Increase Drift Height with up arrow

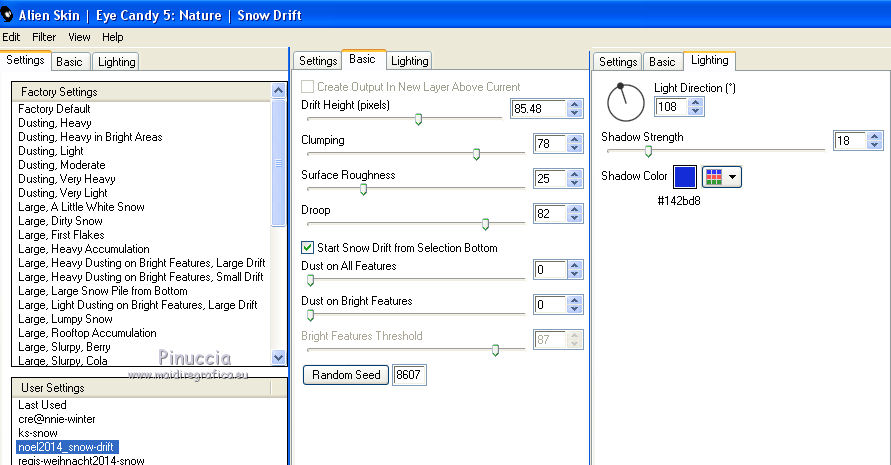point(574,104)
